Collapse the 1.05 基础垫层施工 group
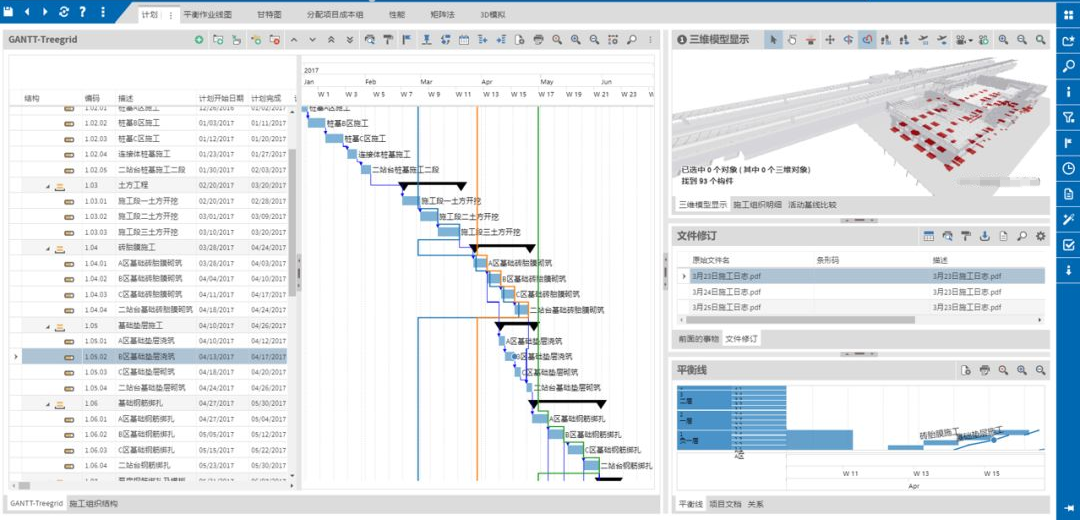 point(48,325)
